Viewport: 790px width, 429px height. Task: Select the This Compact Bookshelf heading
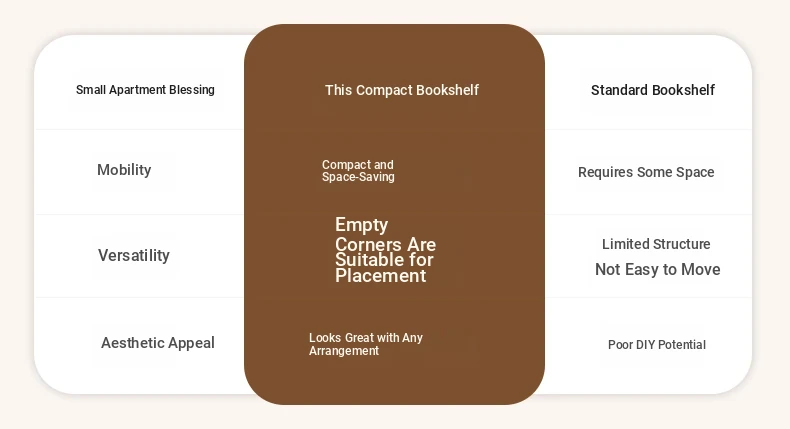pyautogui.click(x=401, y=90)
